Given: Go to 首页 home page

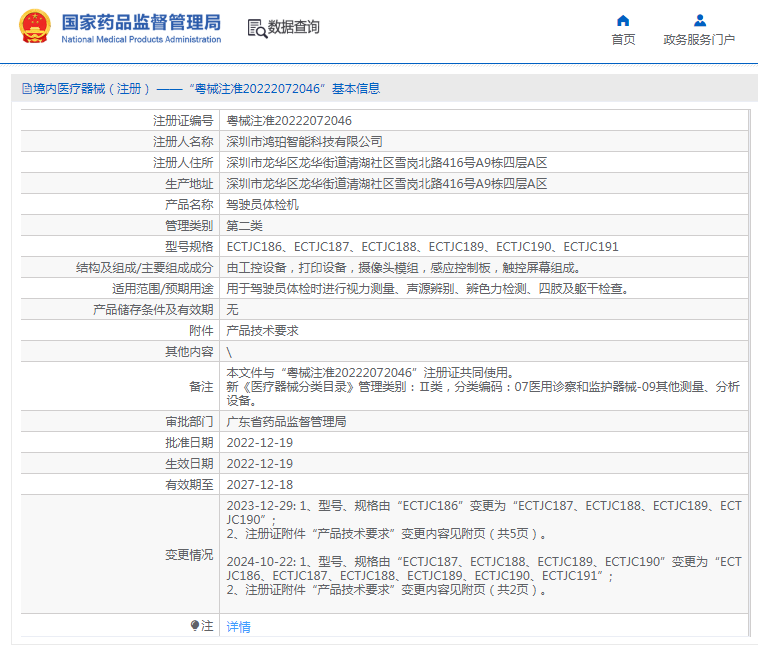Looking at the screenshot, I should pos(623,40).
